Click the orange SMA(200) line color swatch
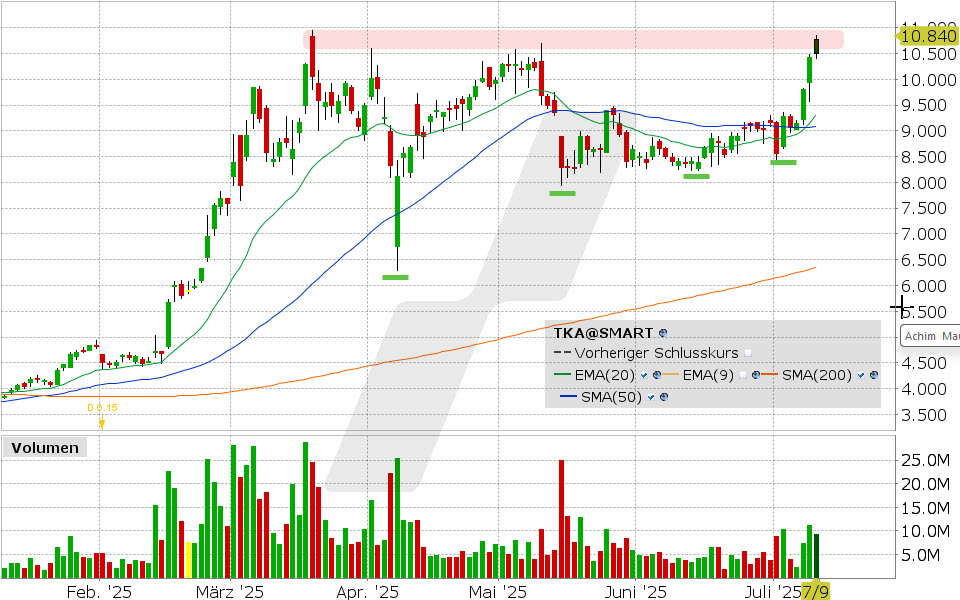 770,375
